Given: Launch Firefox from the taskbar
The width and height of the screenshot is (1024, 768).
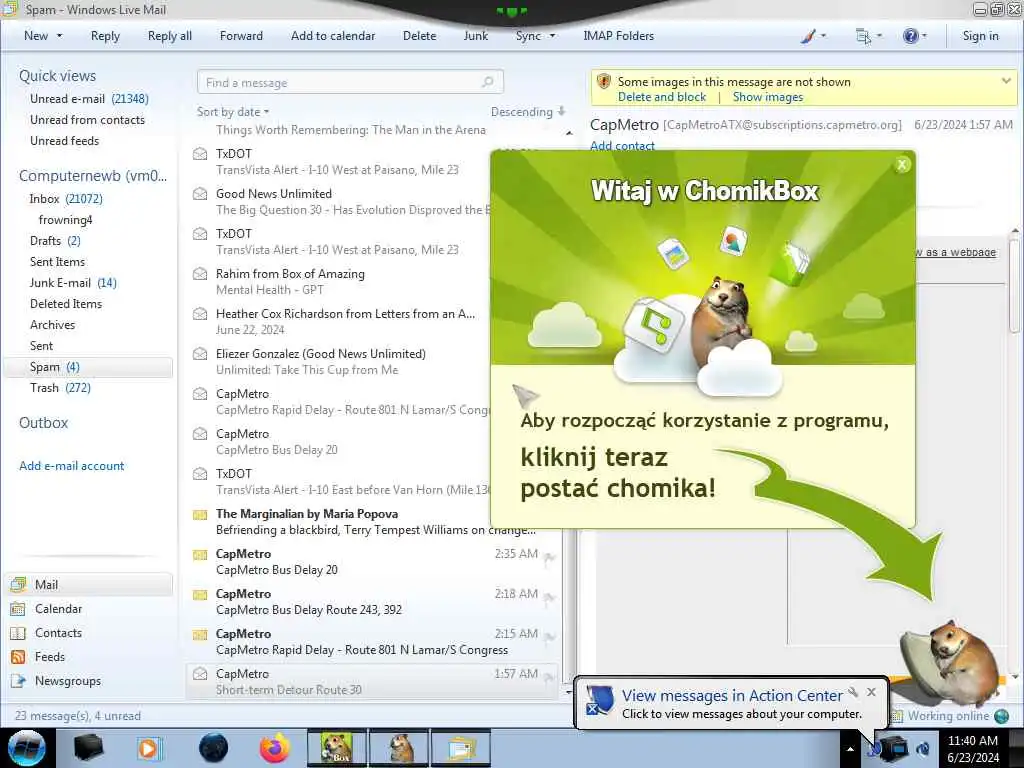Looking at the screenshot, I should tap(274, 748).
